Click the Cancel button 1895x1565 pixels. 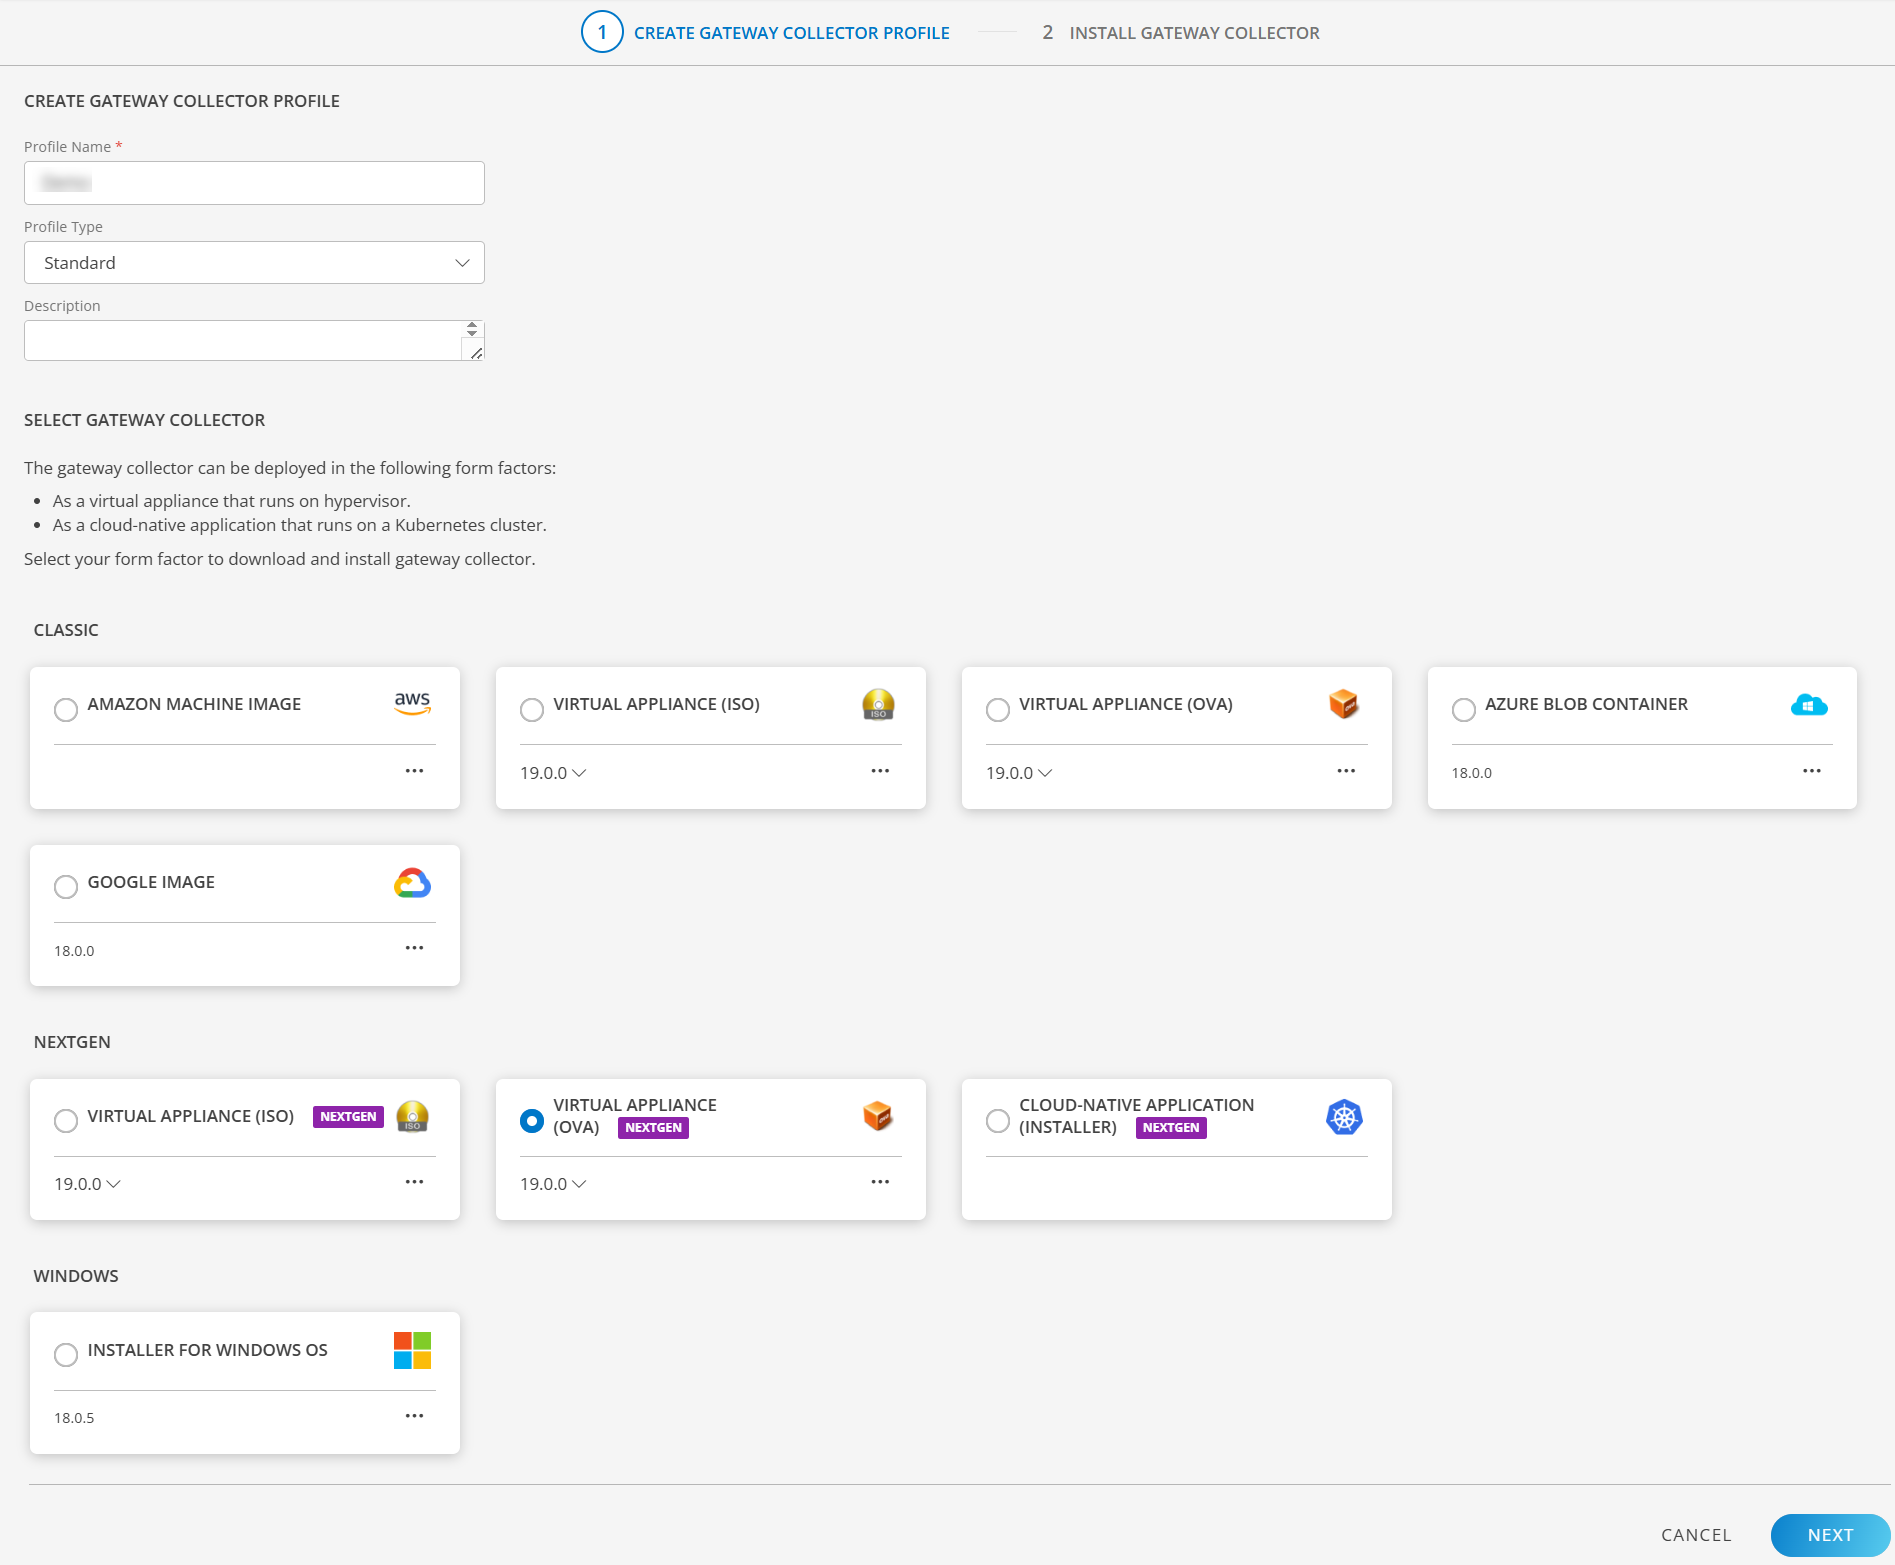(1696, 1535)
